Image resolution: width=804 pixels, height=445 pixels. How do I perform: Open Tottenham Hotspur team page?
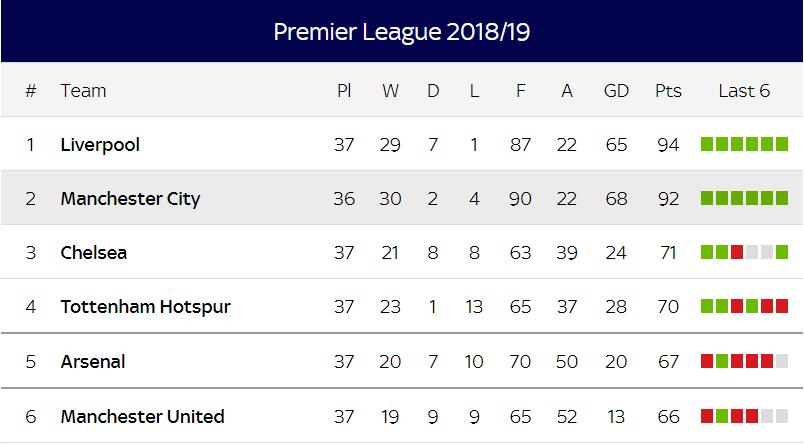coord(146,307)
